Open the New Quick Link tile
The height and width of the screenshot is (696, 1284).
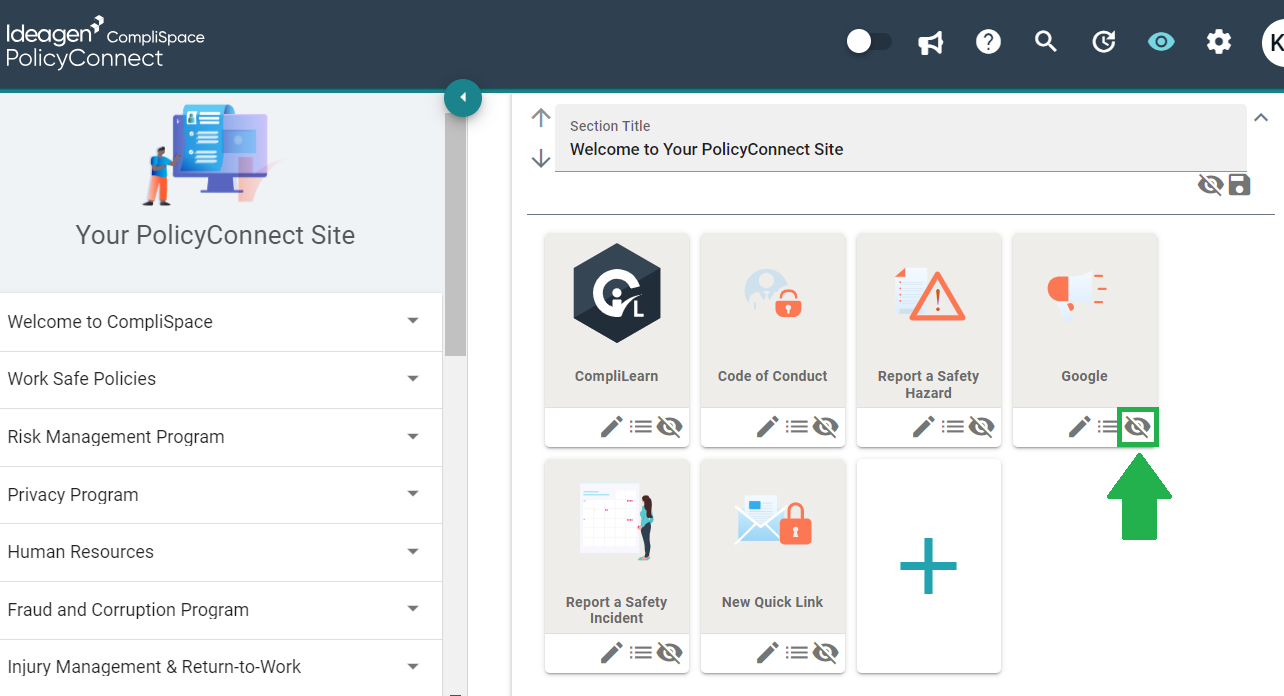click(x=773, y=546)
